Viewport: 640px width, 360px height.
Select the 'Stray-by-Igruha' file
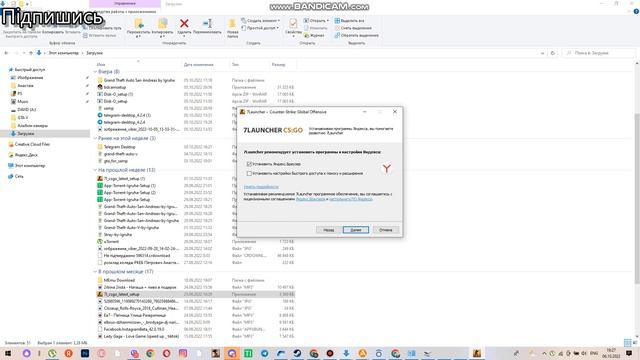point(118,235)
